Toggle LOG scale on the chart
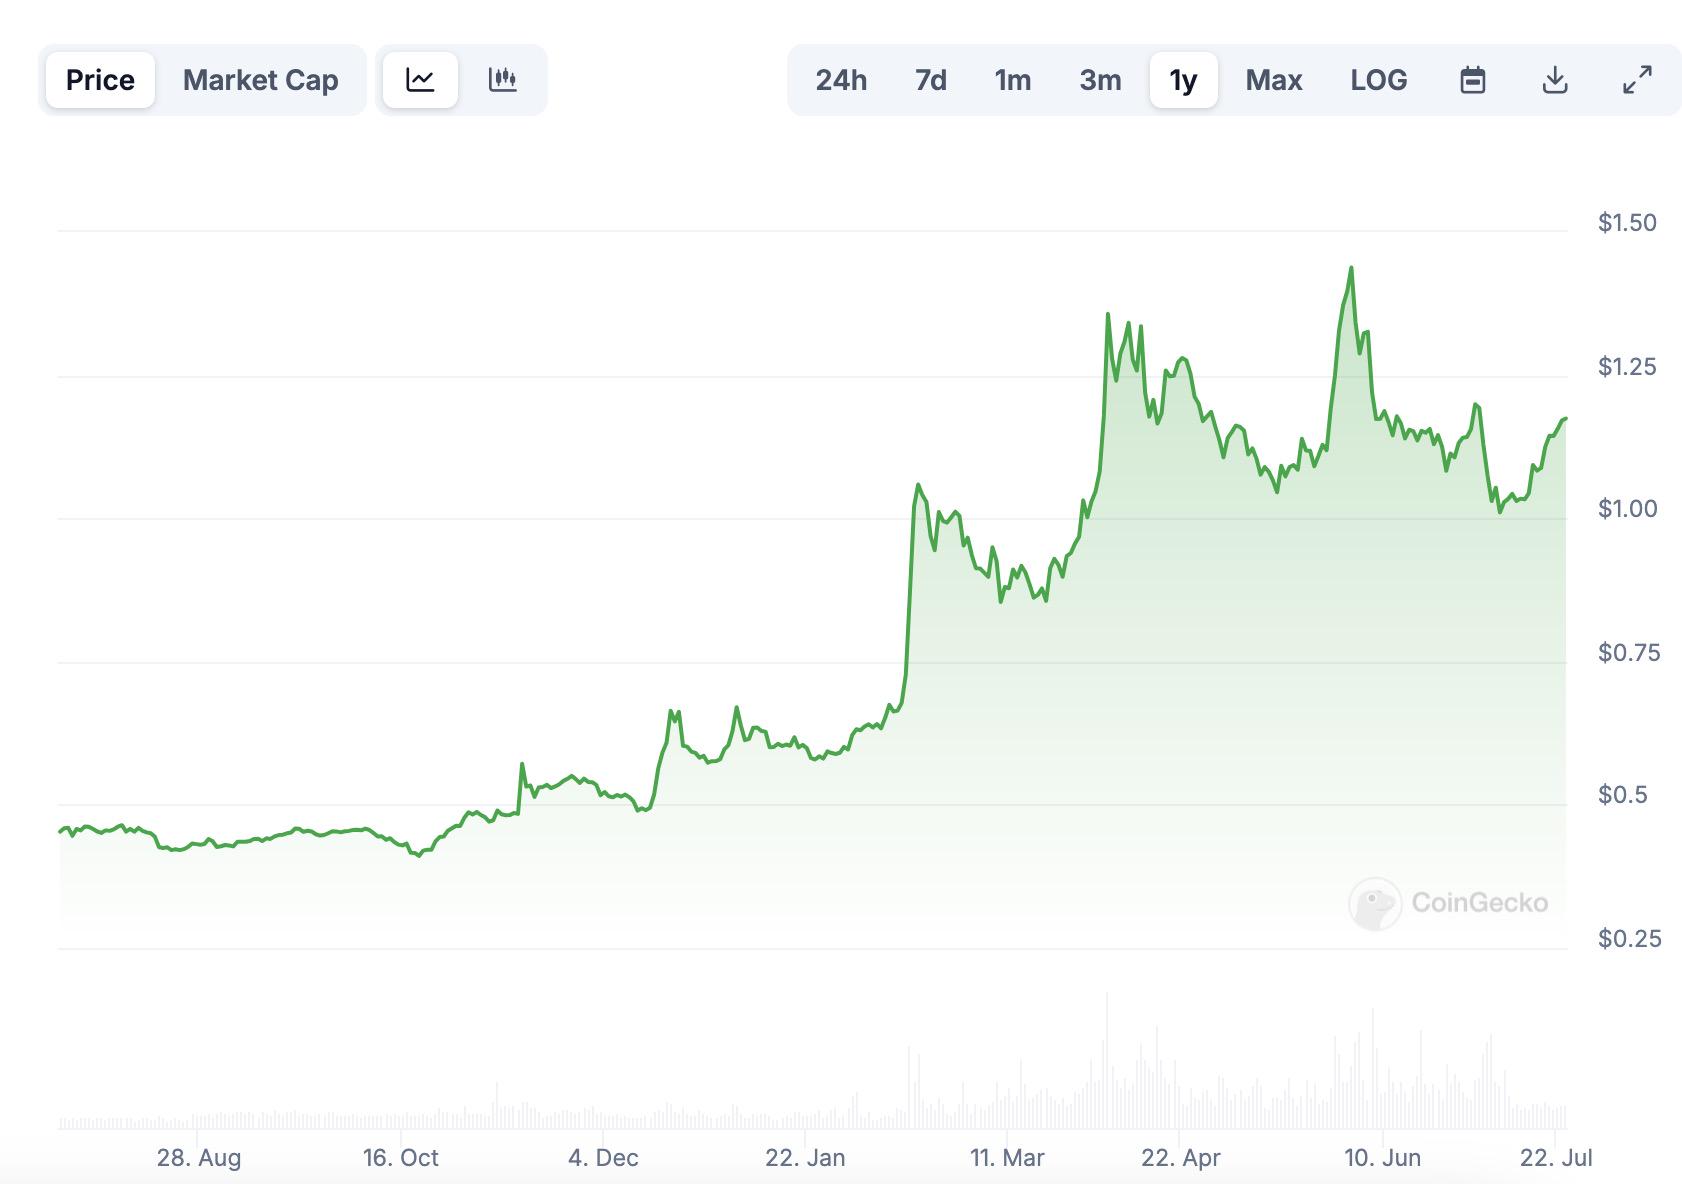 1378,80
